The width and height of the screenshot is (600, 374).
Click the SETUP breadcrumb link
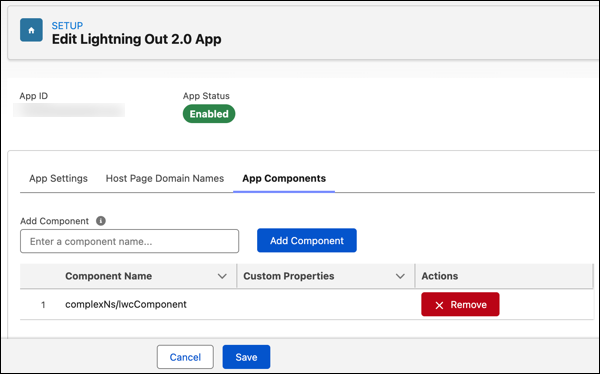coord(67,26)
